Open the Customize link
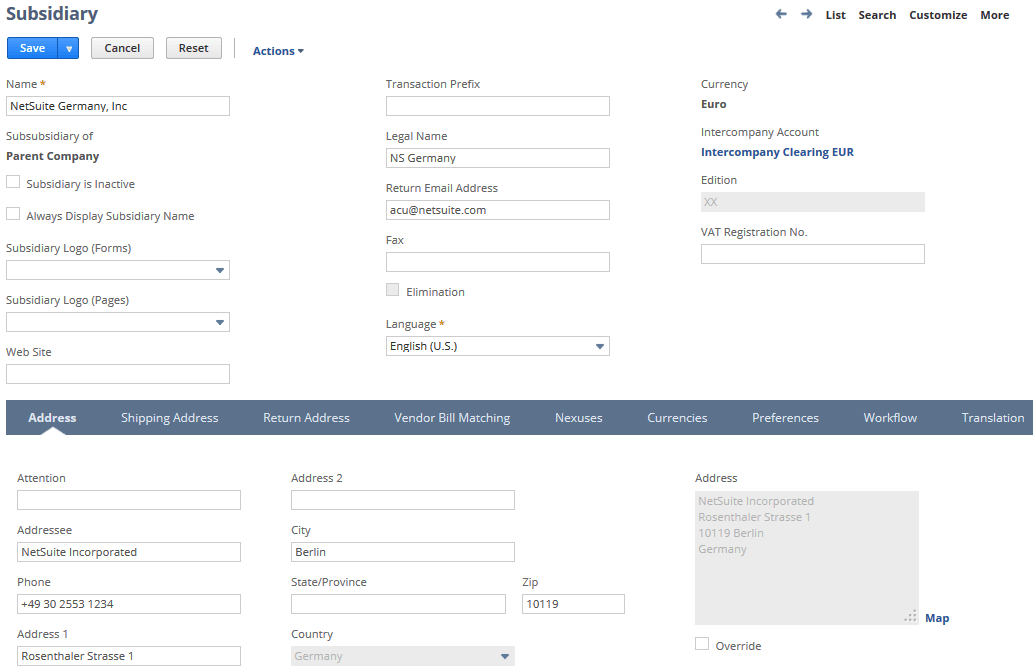This screenshot has height=672, width=1033. pyautogui.click(x=938, y=14)
